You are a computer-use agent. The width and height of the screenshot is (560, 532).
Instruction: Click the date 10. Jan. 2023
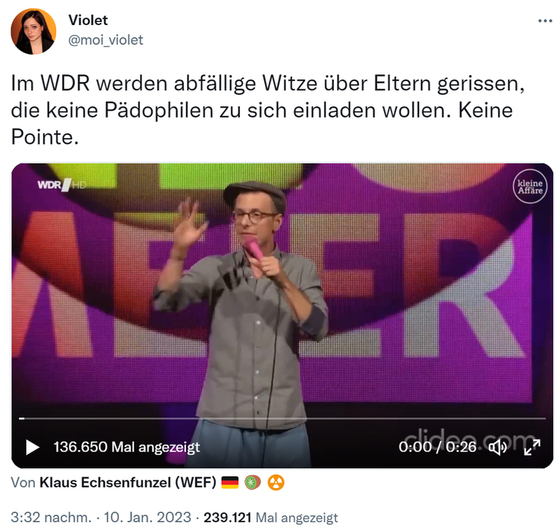click(148, 517)
